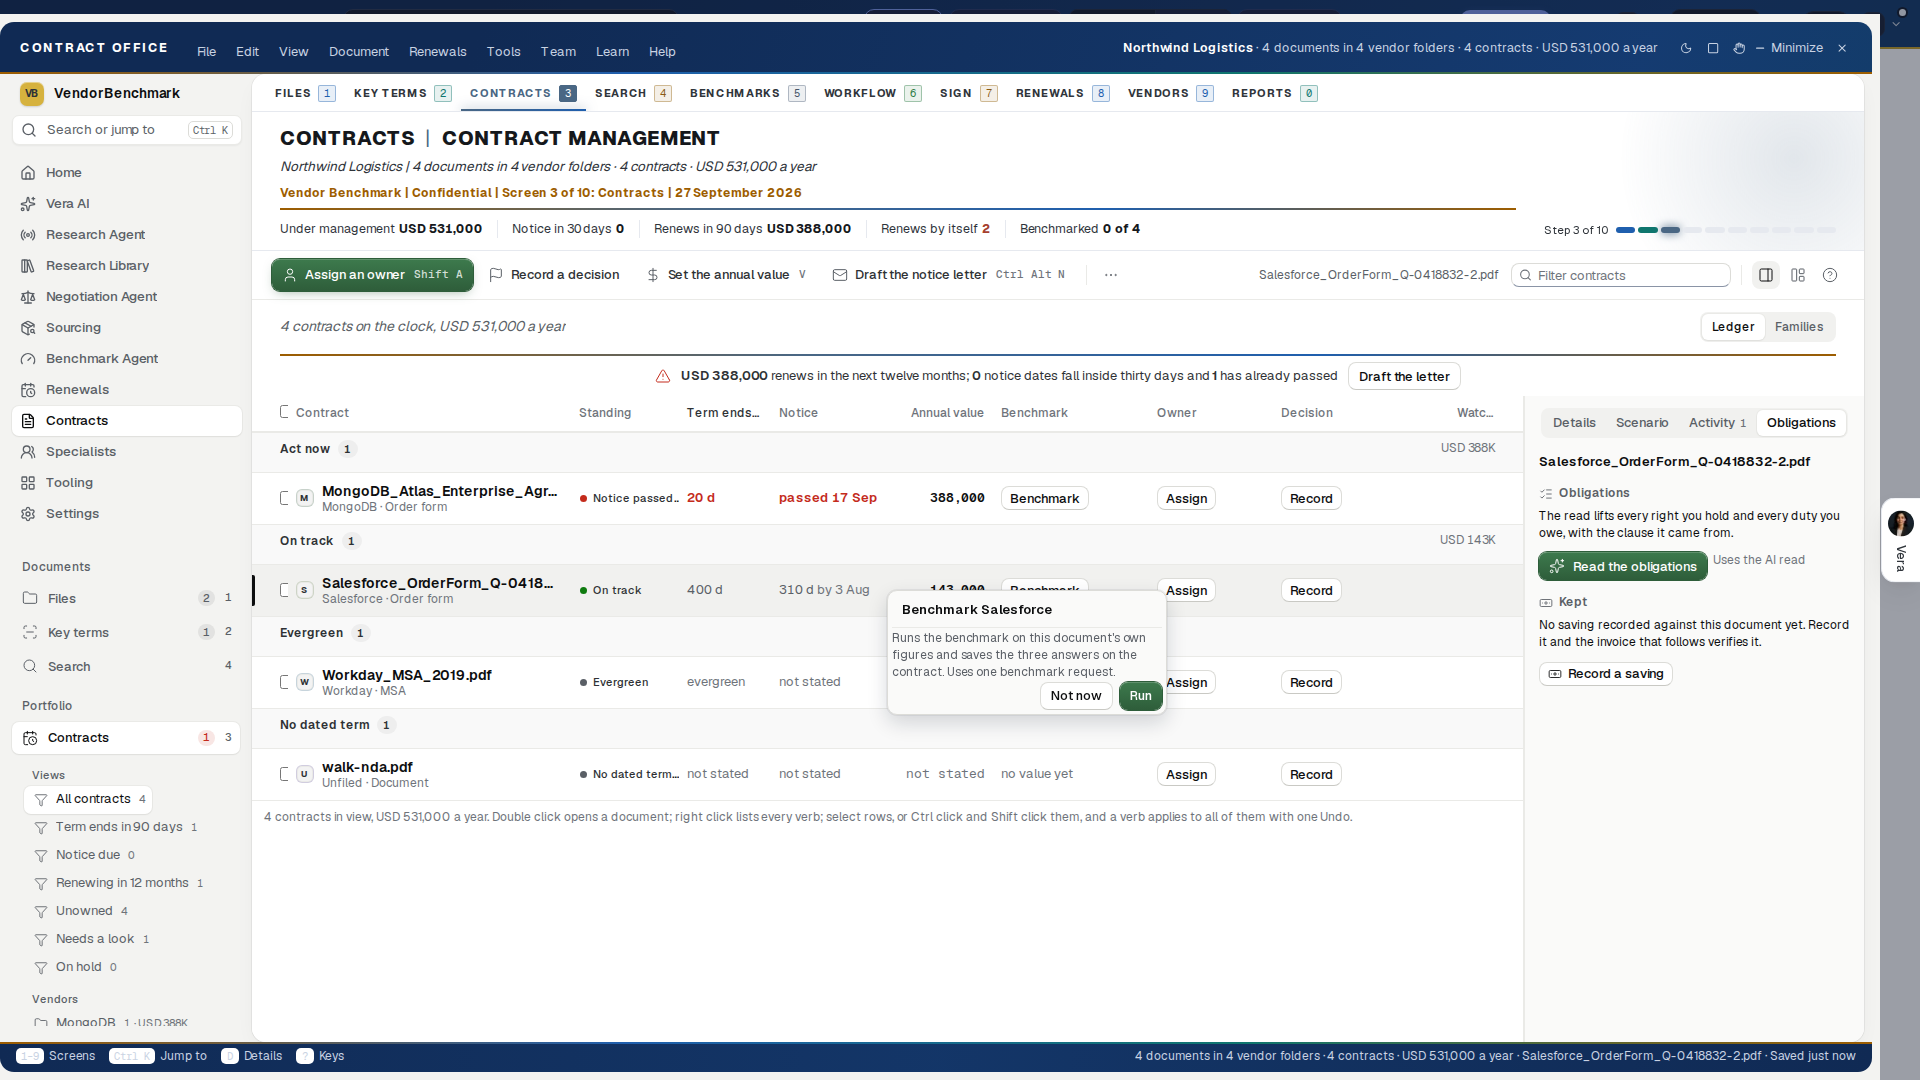Open Tooling in the sidebar
Viewport: 1920px width, 1080px height.
click(127, 483)
